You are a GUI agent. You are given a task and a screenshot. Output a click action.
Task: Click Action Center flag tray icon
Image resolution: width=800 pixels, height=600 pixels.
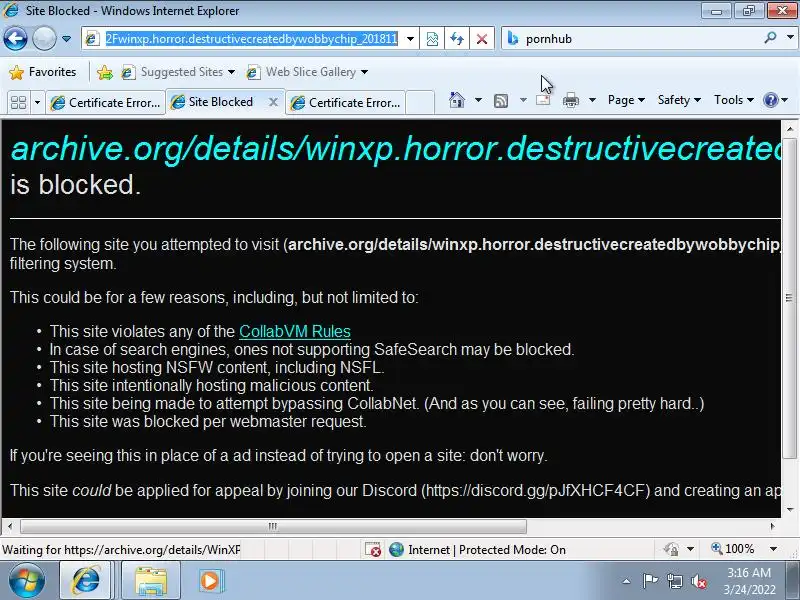click(650, 581)
